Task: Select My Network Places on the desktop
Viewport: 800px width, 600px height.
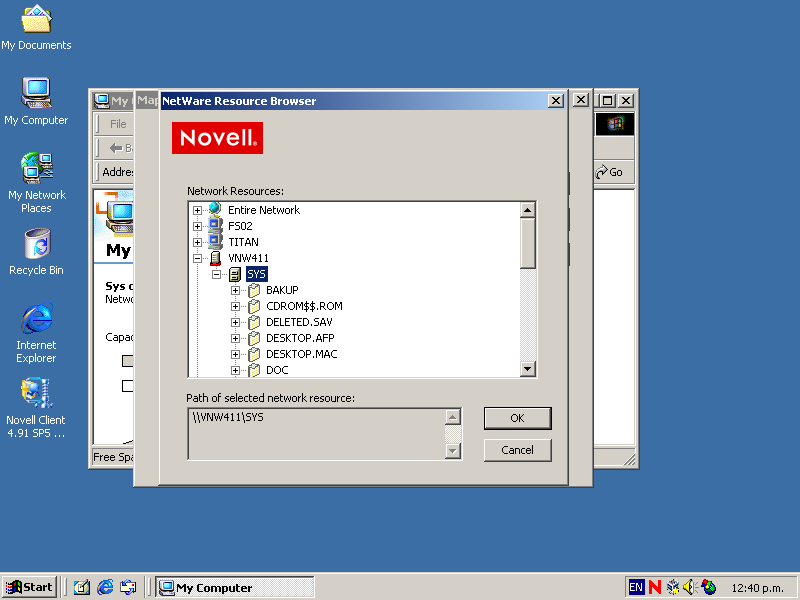Action: tap(36, 183)
